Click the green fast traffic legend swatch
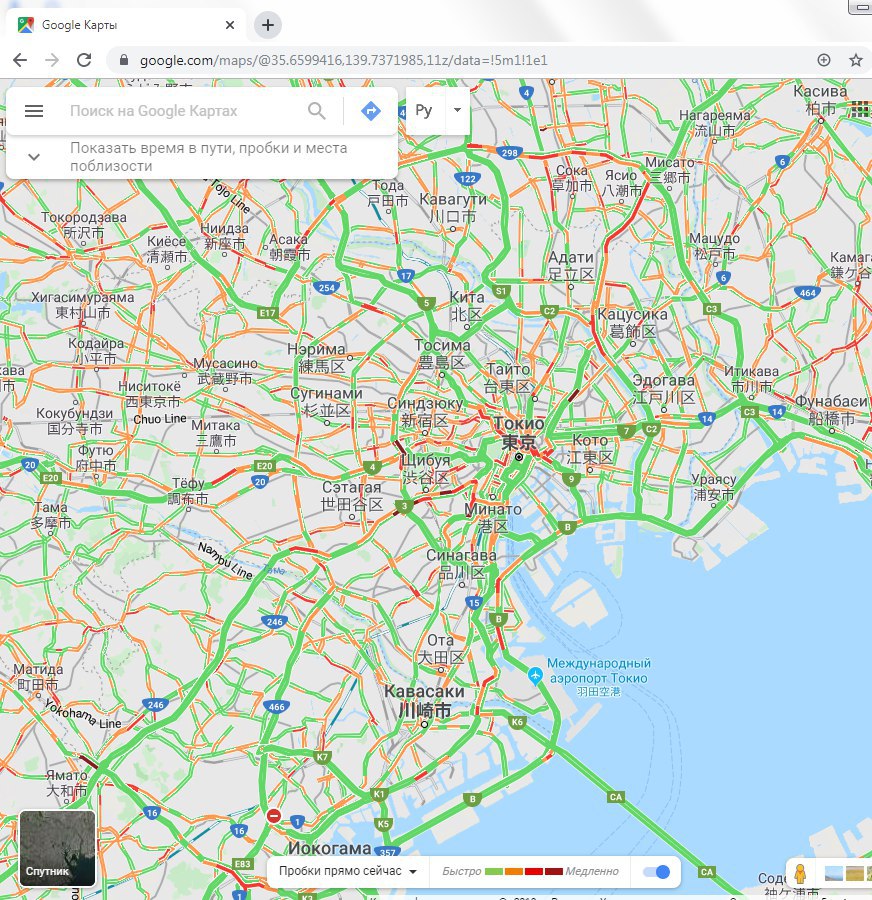 [x=494, y=871]
